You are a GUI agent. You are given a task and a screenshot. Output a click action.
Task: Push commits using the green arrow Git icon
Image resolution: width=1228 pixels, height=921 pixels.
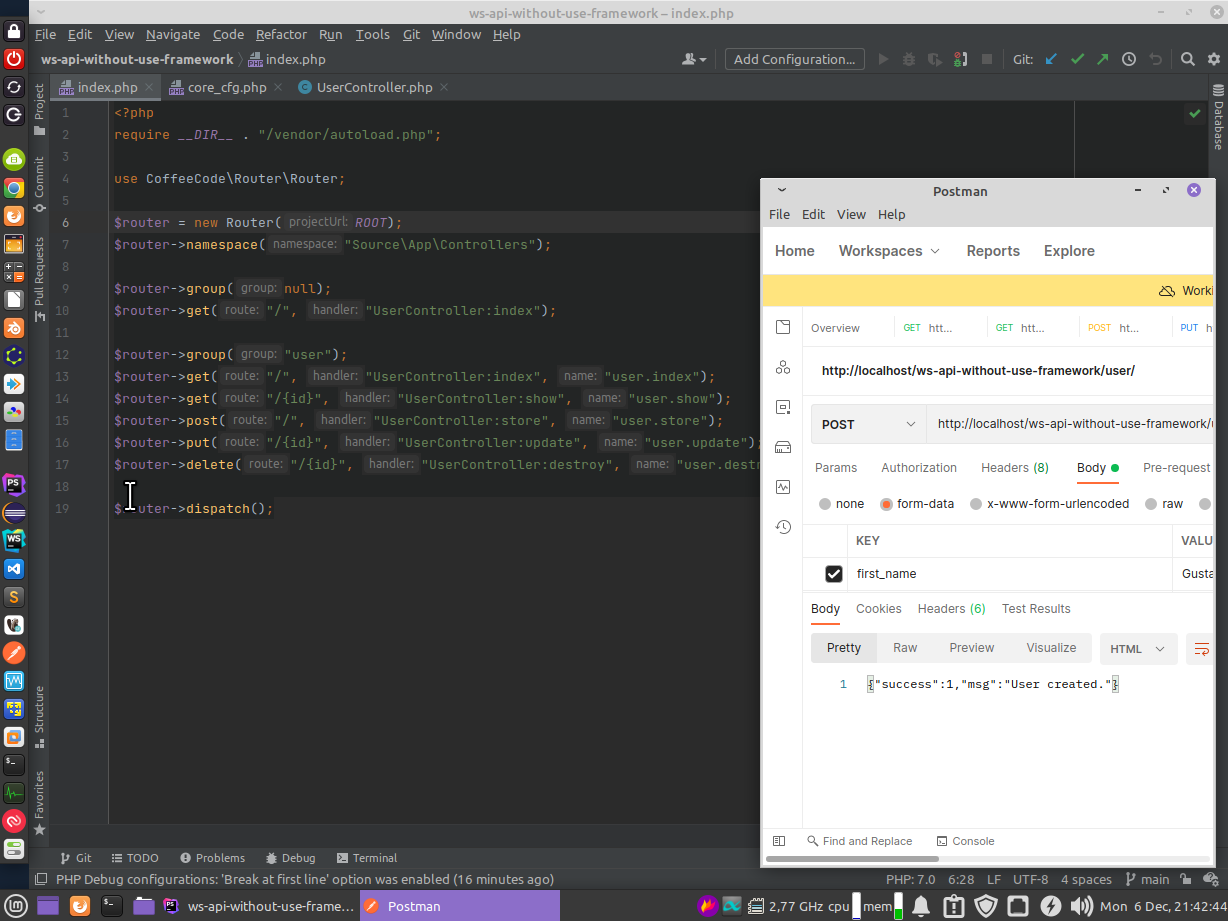click(x=1102, y=59)
